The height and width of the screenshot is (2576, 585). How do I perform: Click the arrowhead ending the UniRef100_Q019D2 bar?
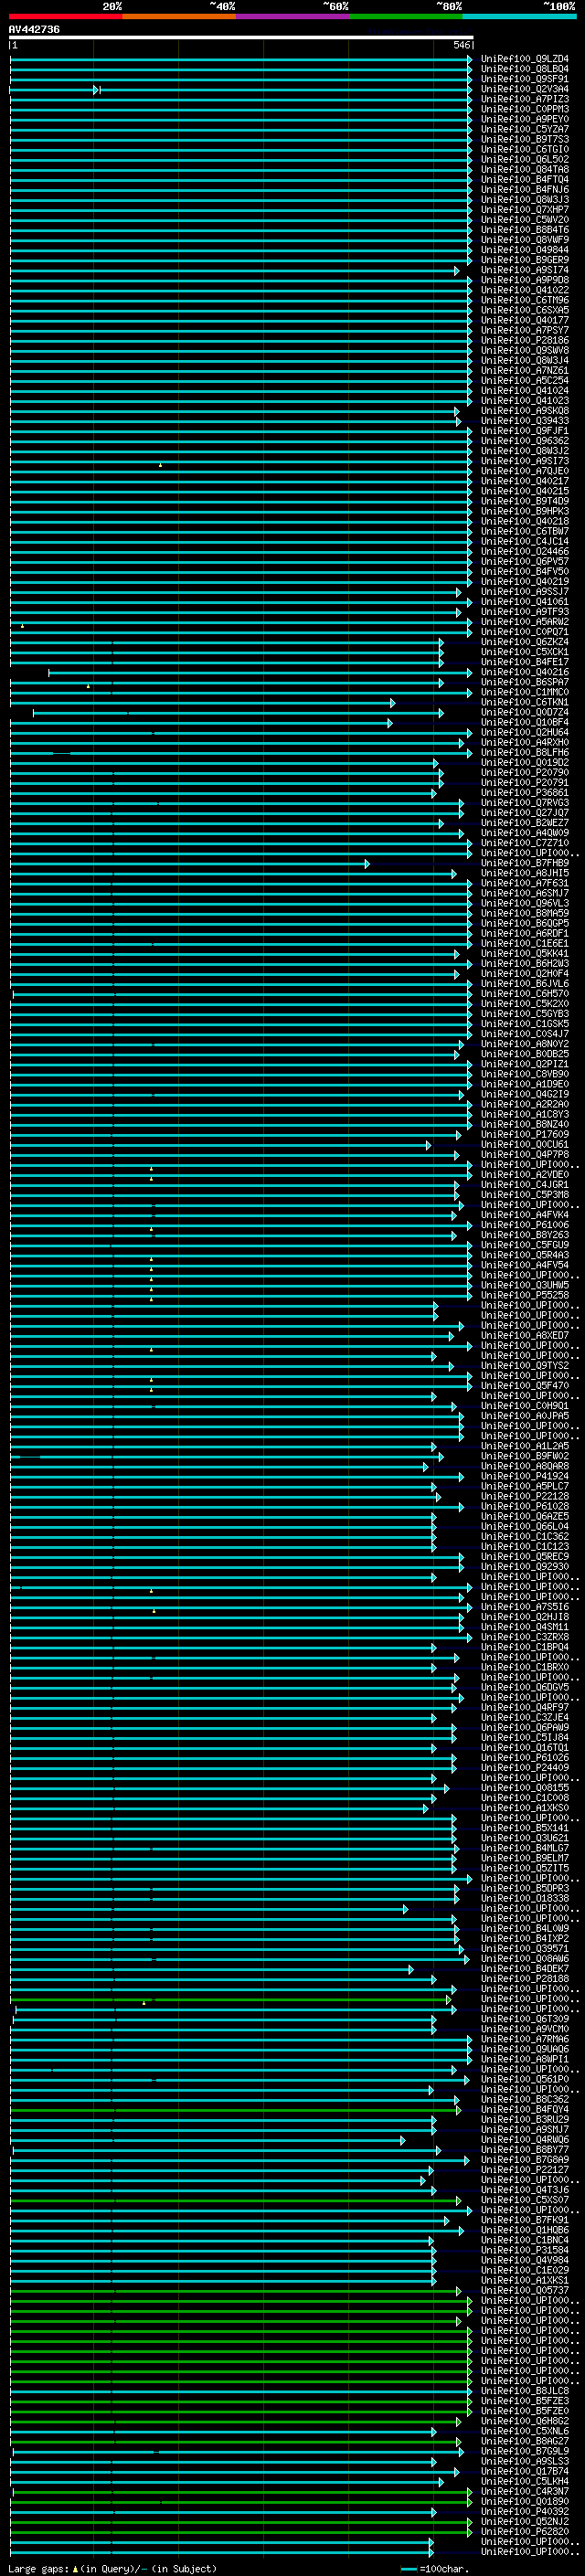coord(436,762)
